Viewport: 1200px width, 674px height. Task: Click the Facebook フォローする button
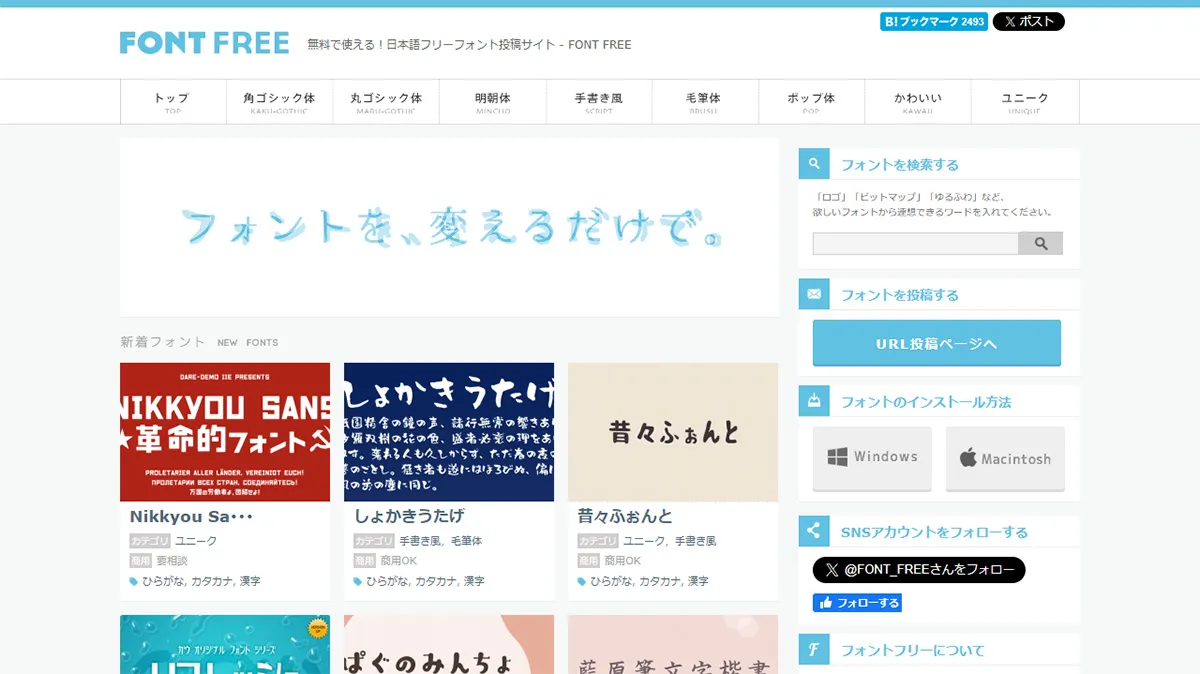coord(857,602)
